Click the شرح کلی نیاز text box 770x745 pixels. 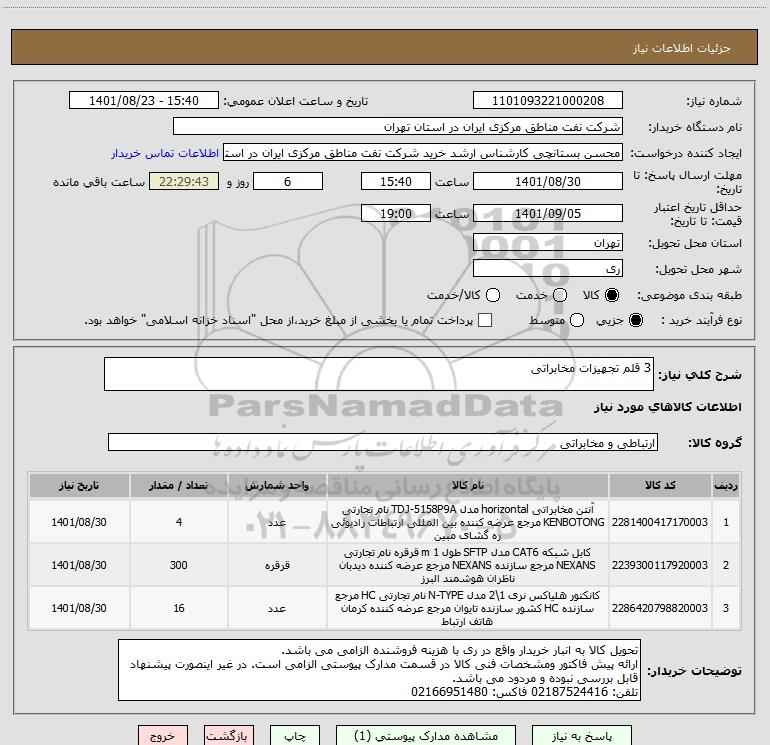click(379, 374)
